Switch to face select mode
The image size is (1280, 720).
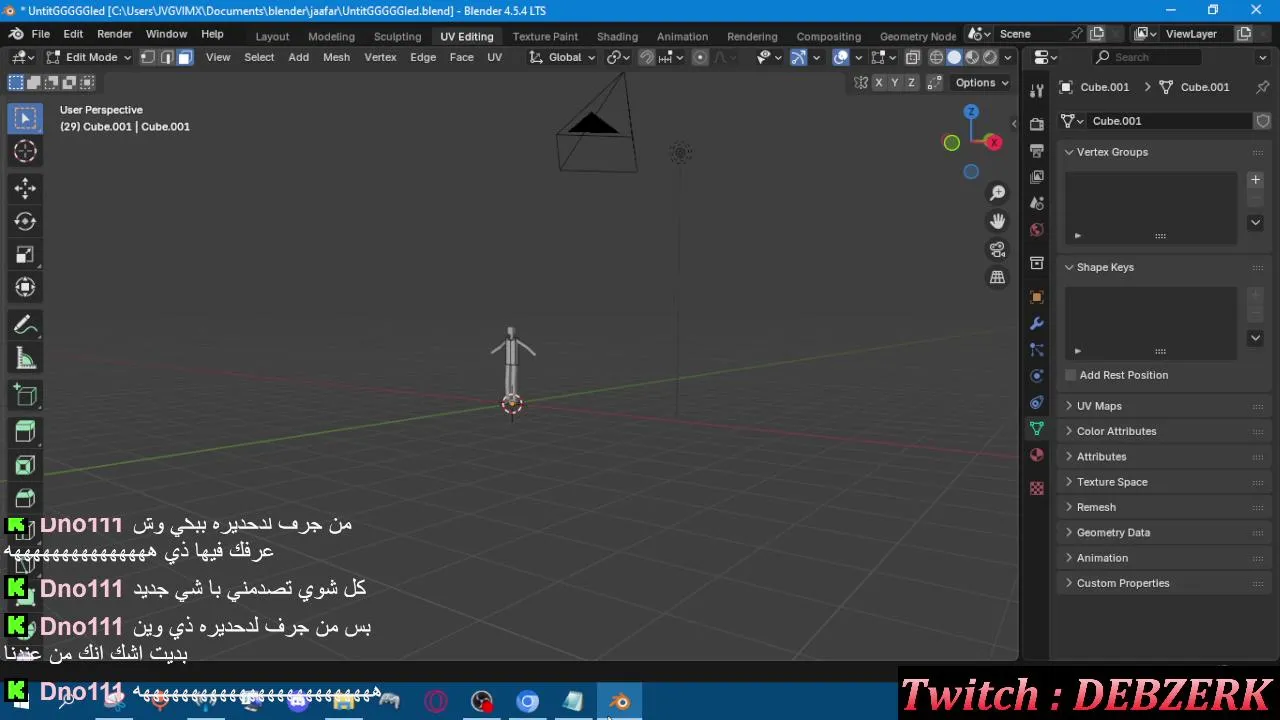coord(184,57)
